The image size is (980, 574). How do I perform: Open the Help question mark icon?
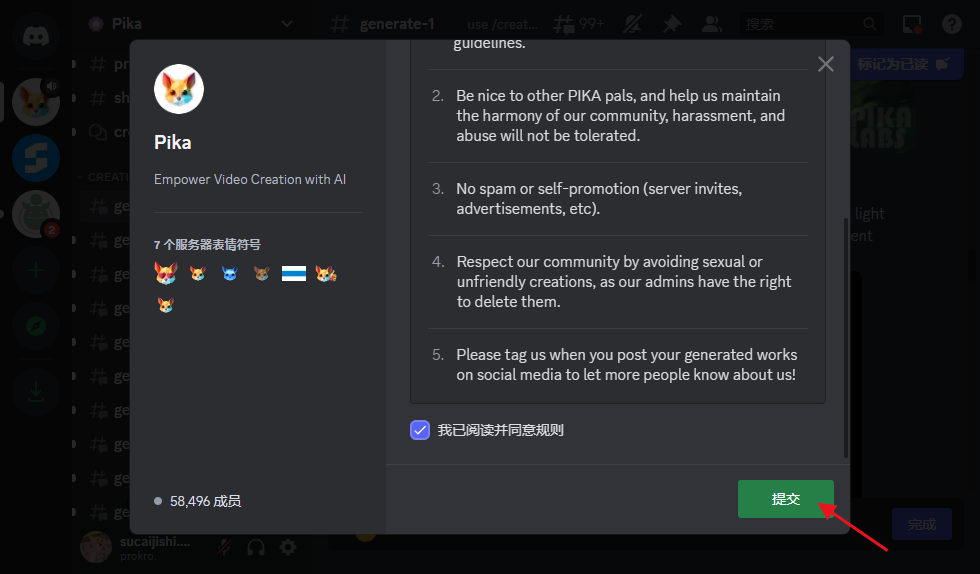coord(951,23)
